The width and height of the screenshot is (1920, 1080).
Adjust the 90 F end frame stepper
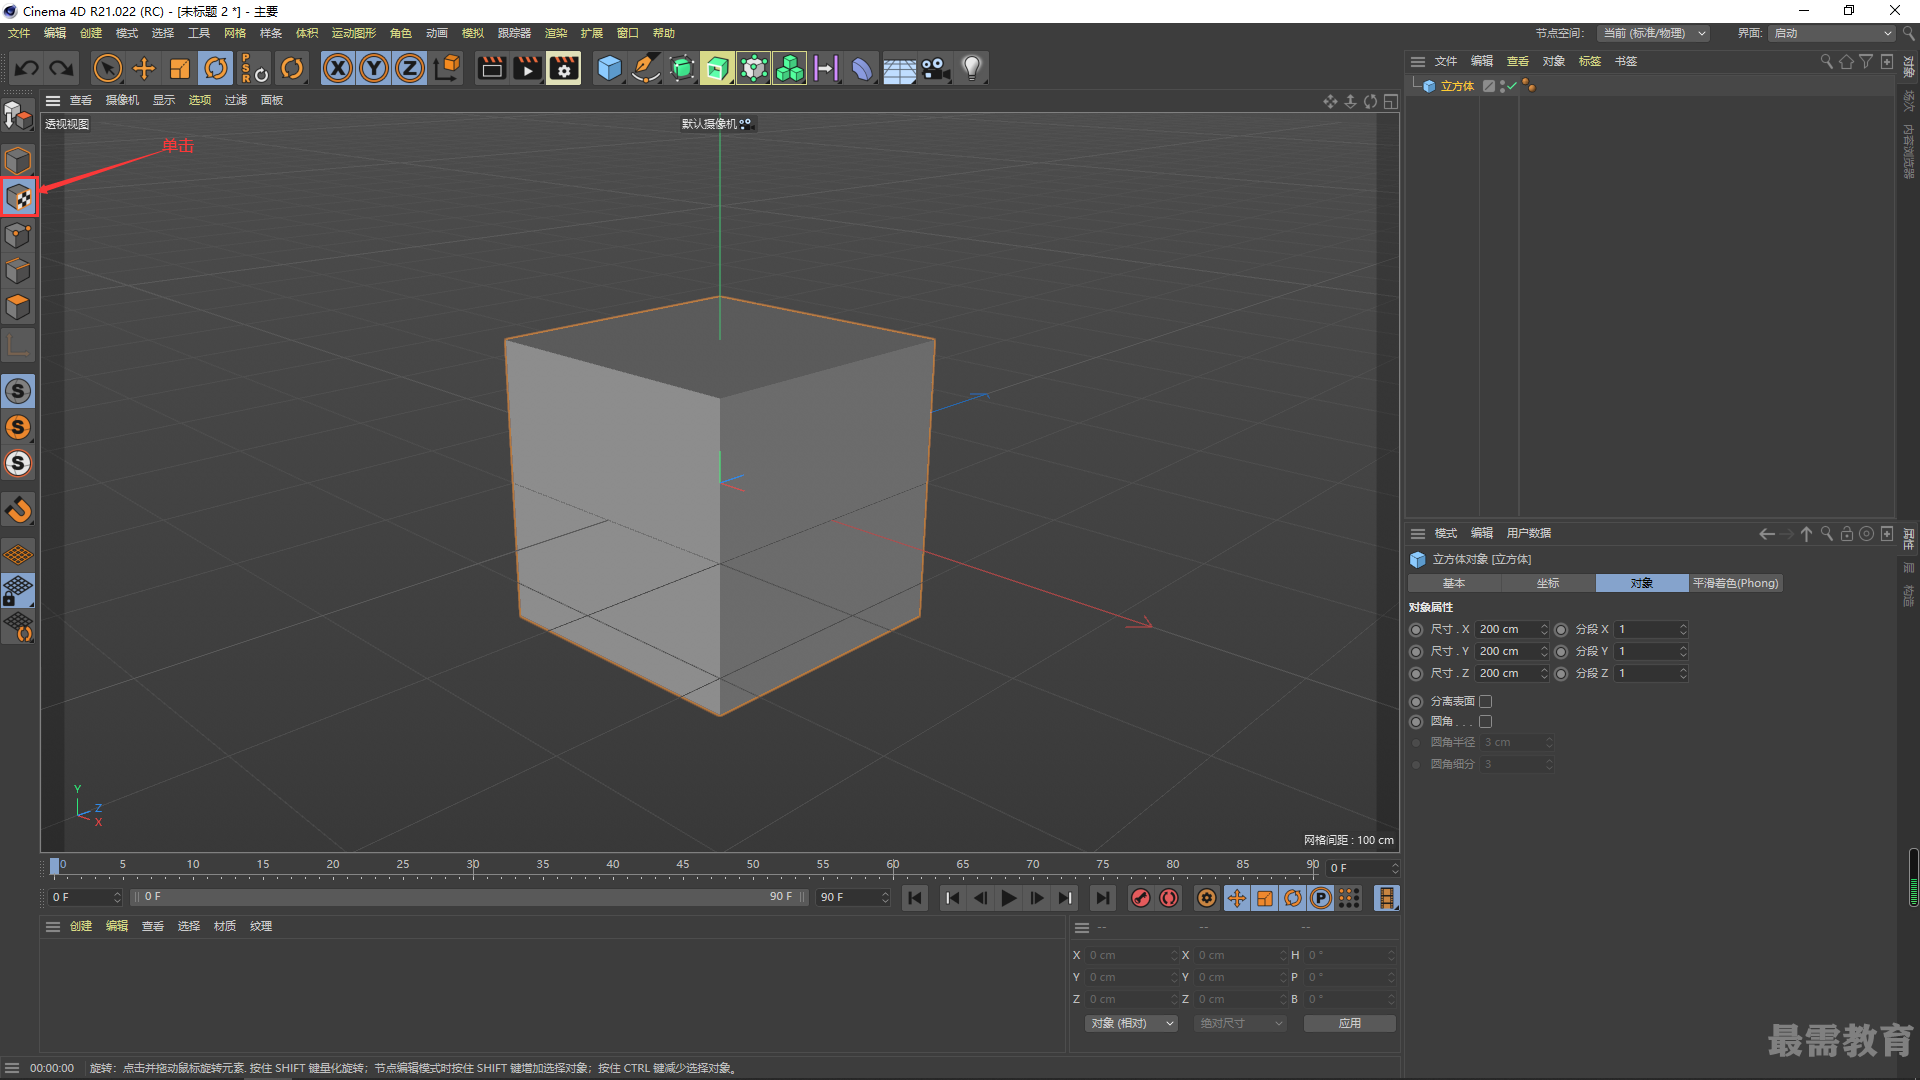click(885, 897)
